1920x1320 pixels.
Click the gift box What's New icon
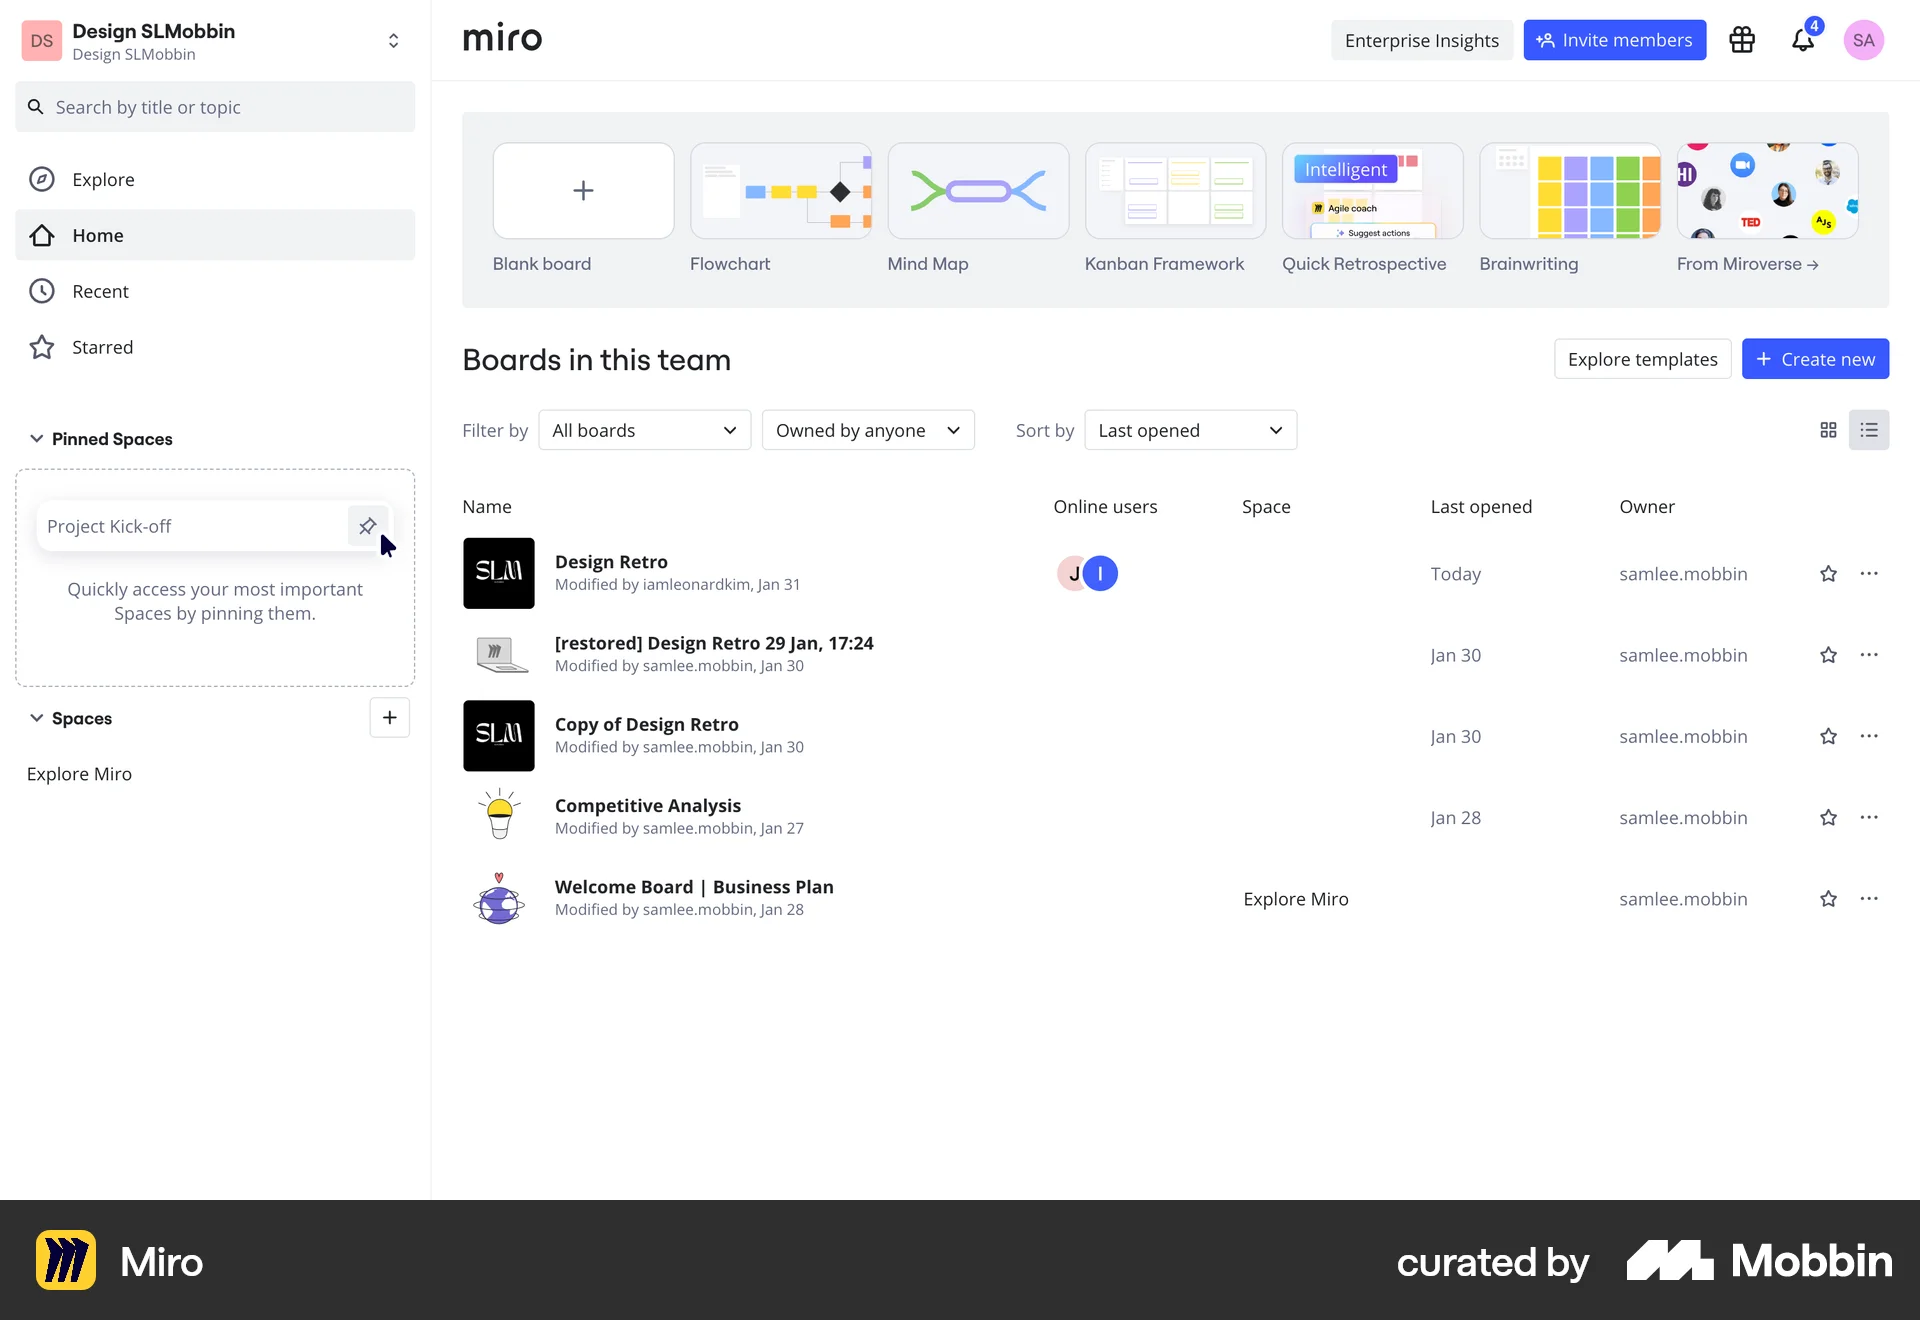1741,40
